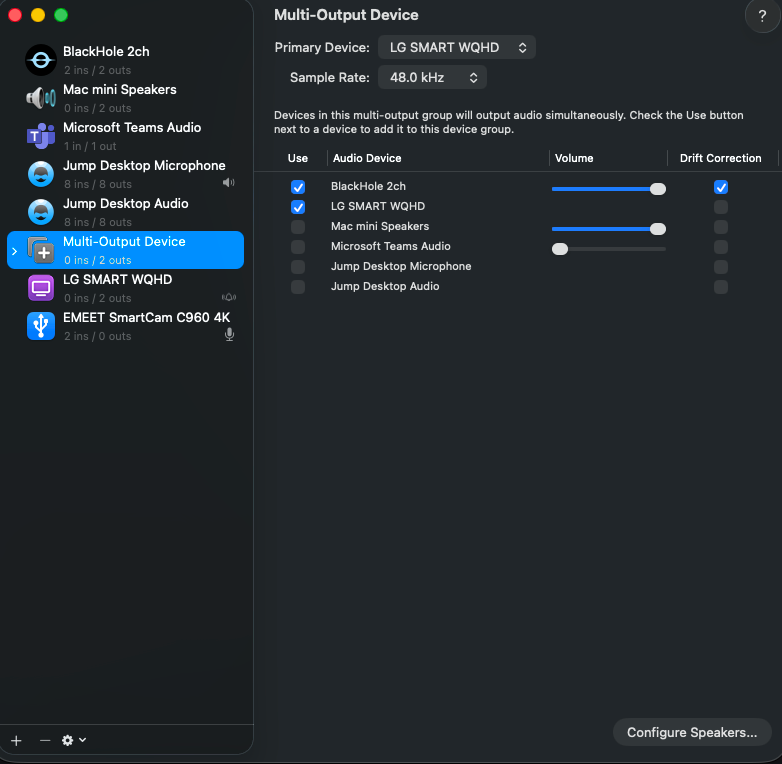The width and height of the screenshot is (782, 764).
Task: Click the BlackHole 2ch row name in table
Action: pyautogui.click(x=368, y=186)
